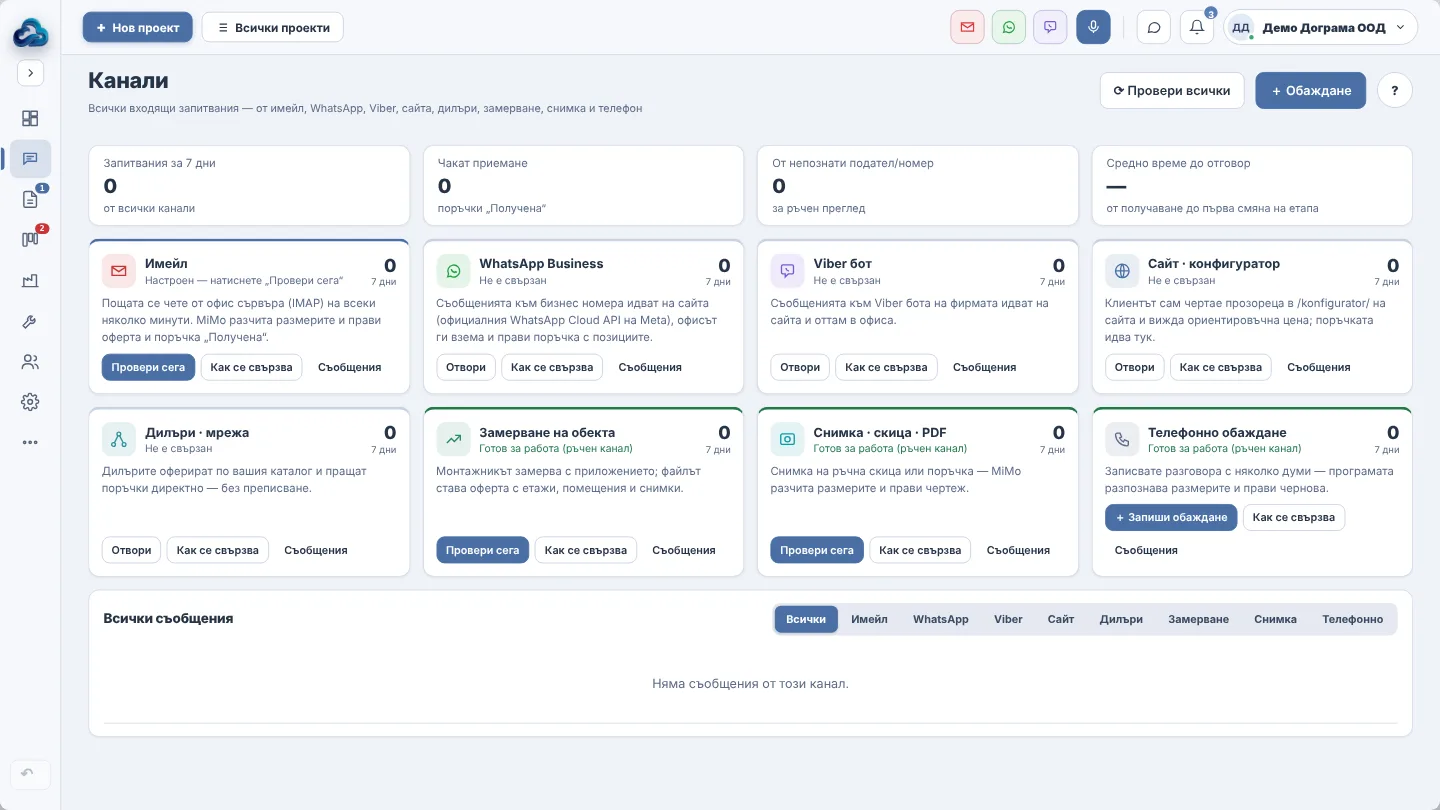This screenshot has height=810, width=1440.
Task: Click the blue microphone button in top bar
Action: coord(1093,27)
